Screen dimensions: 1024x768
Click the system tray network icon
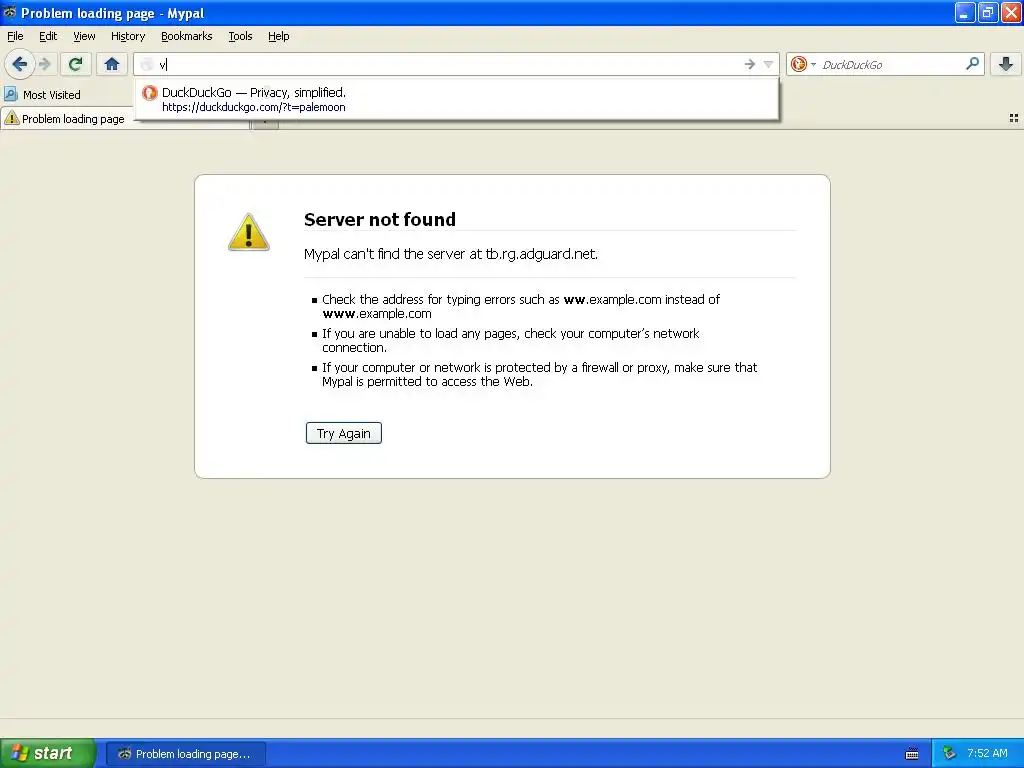(x=950, y=754)
